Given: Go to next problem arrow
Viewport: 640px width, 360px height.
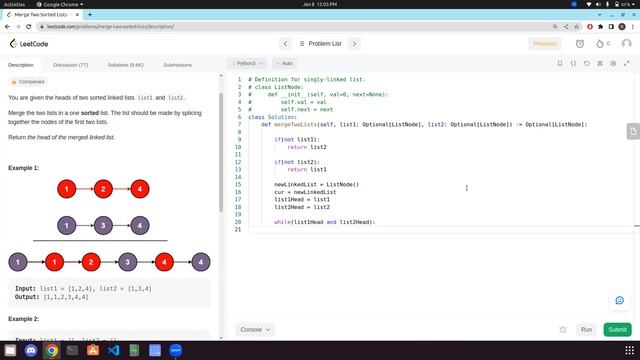Looking at the screenshot, I should tap(354, 44).
